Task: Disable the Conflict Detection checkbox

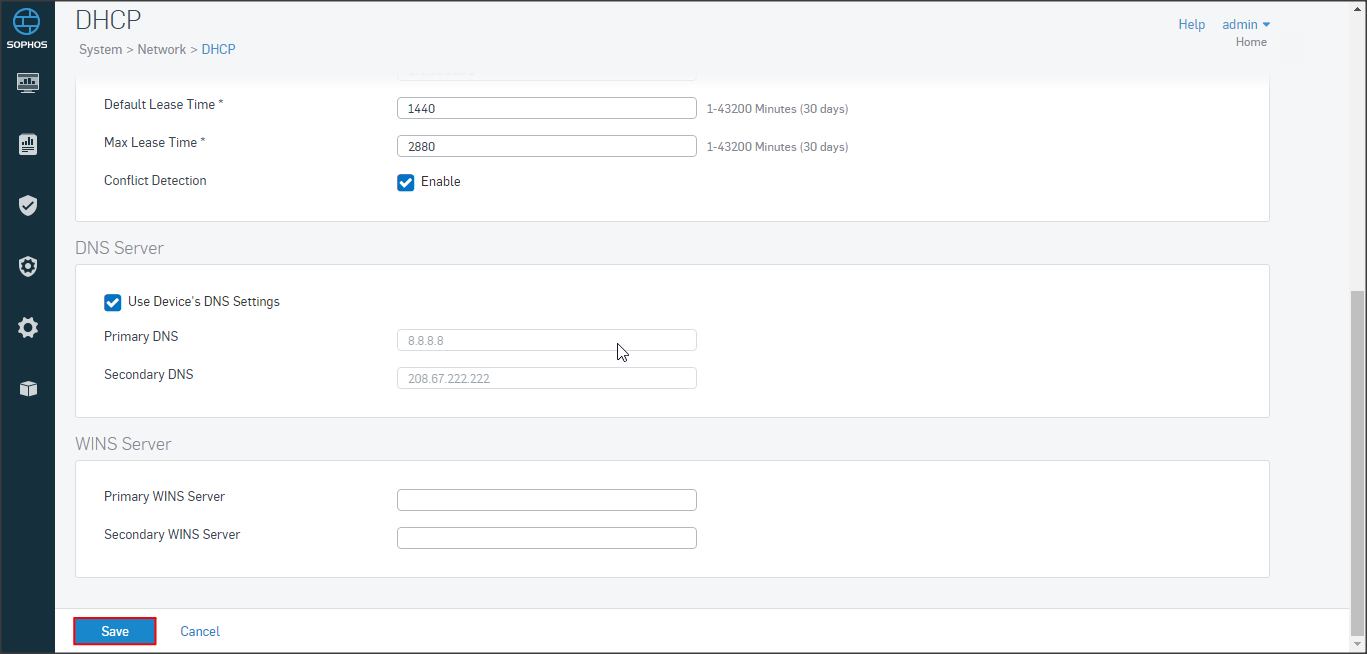Action: (406, 182)
